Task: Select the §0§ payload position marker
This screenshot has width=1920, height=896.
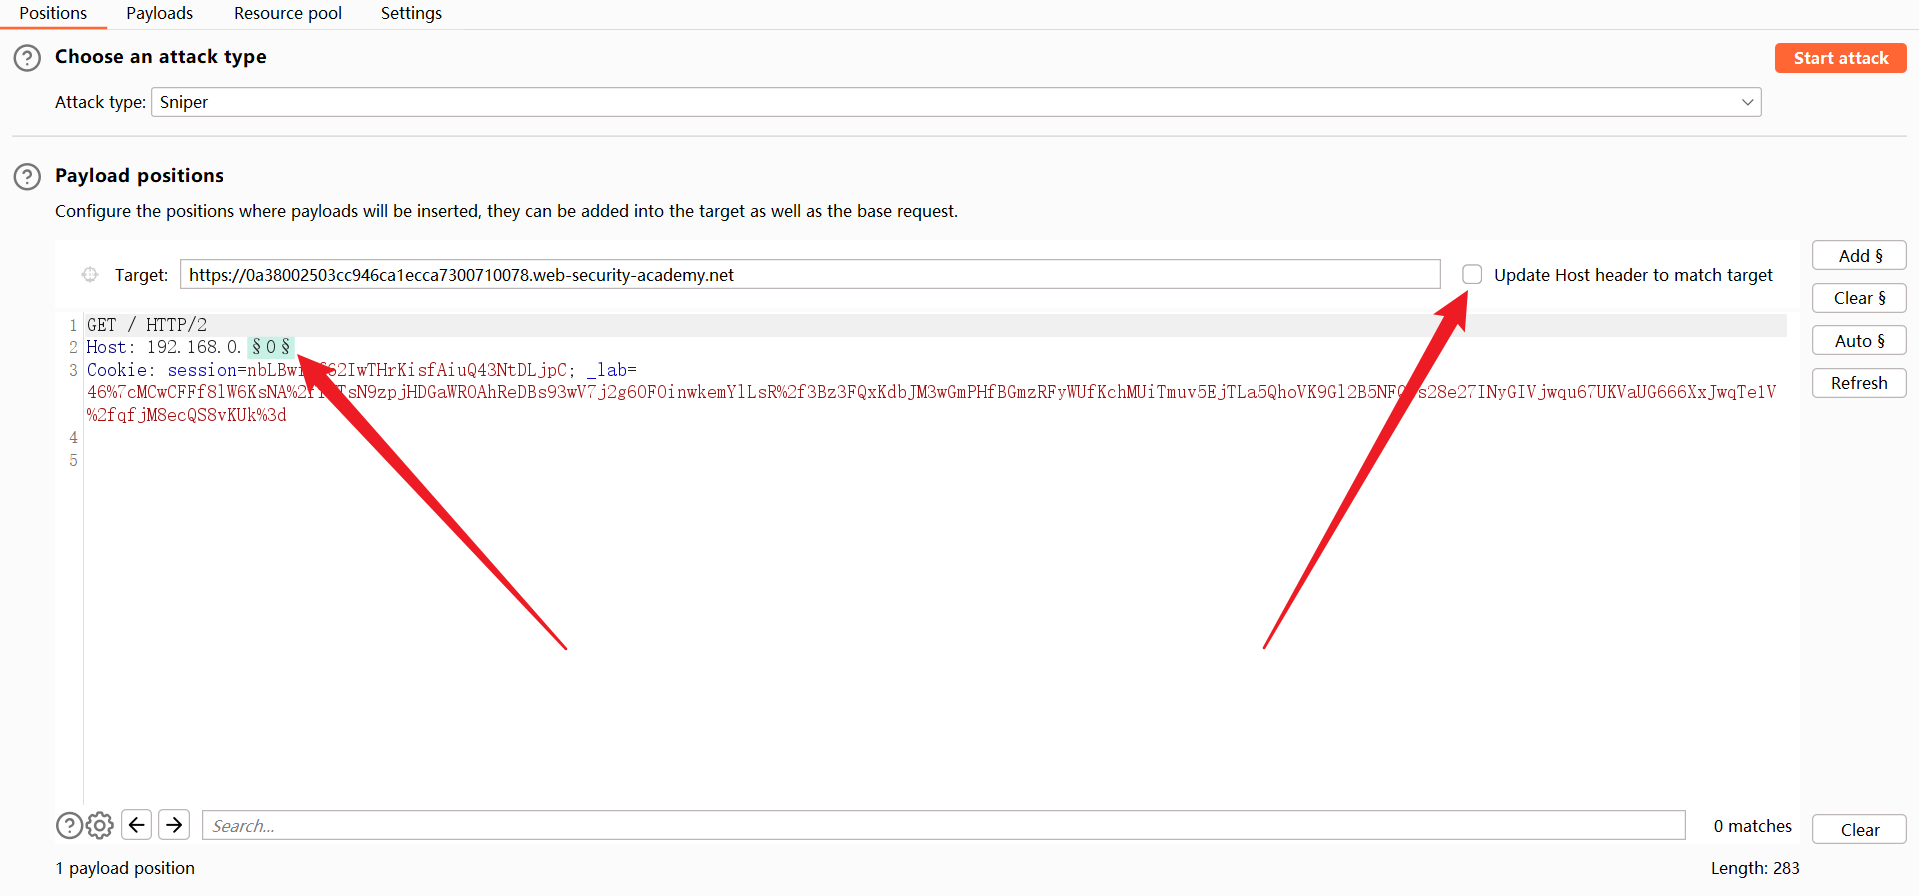Action: point(271,348)
